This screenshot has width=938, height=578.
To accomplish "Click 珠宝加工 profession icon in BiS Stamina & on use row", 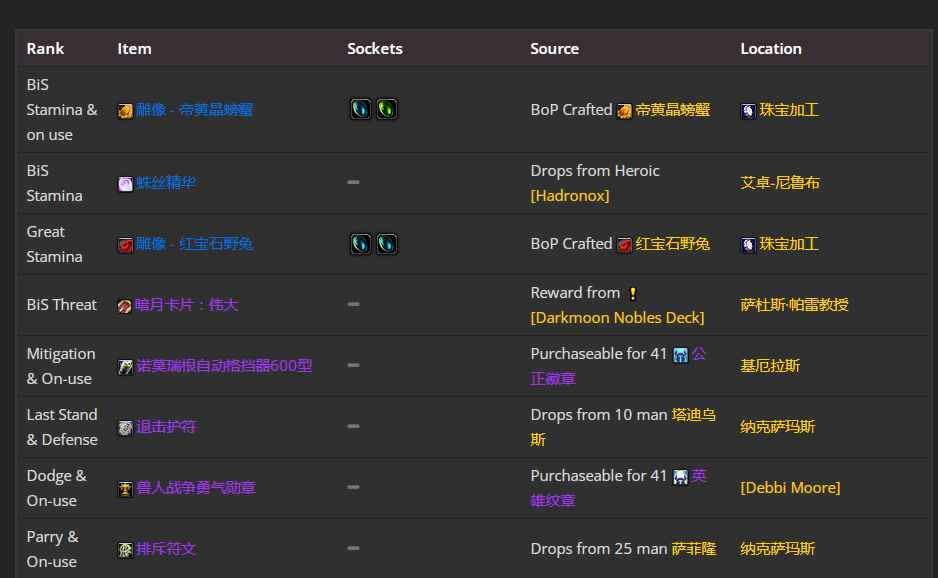I will pyautogui.click(x=748, y=111).
